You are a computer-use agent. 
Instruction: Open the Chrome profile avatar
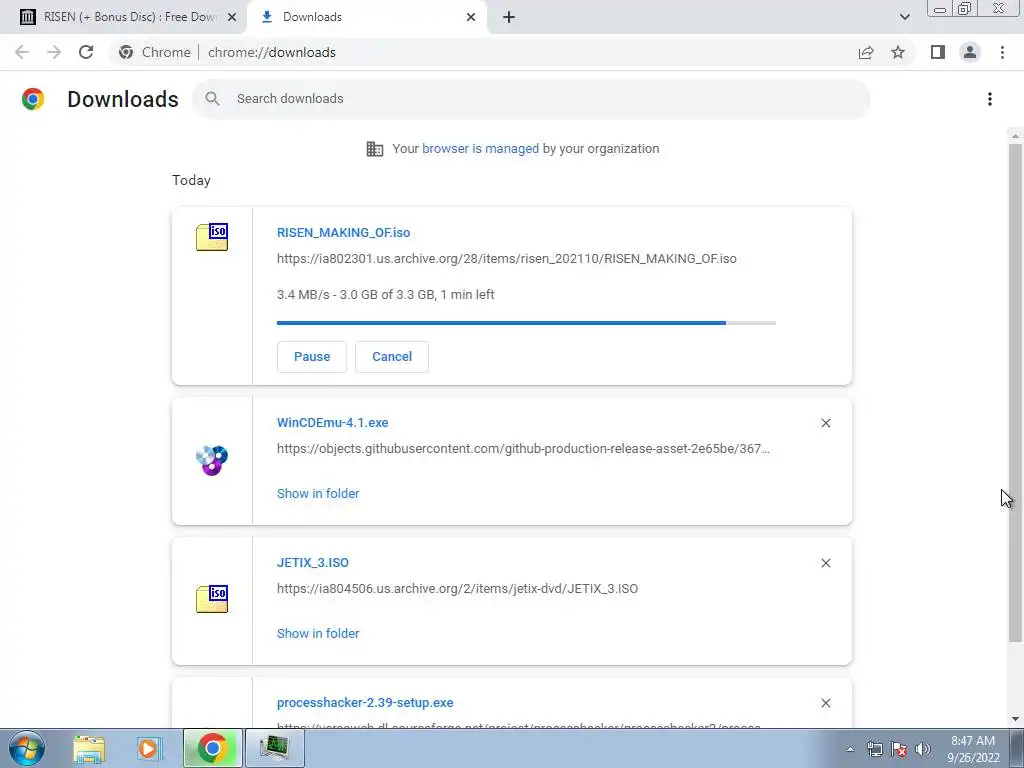pyautogui.click(x=970, y=52)
